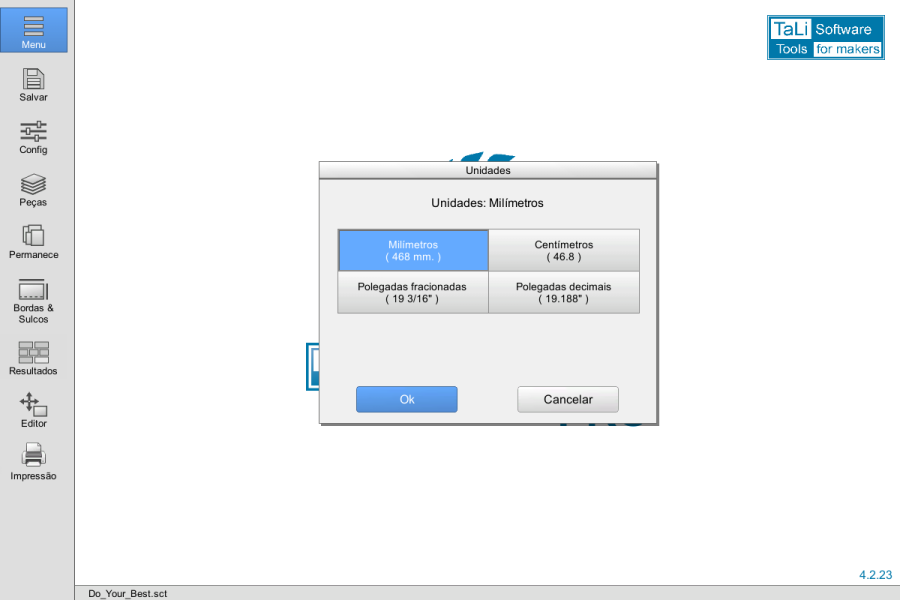Click version number 4.2.23
Viewport: 900px width, 600px height.
tap(875, 575)
